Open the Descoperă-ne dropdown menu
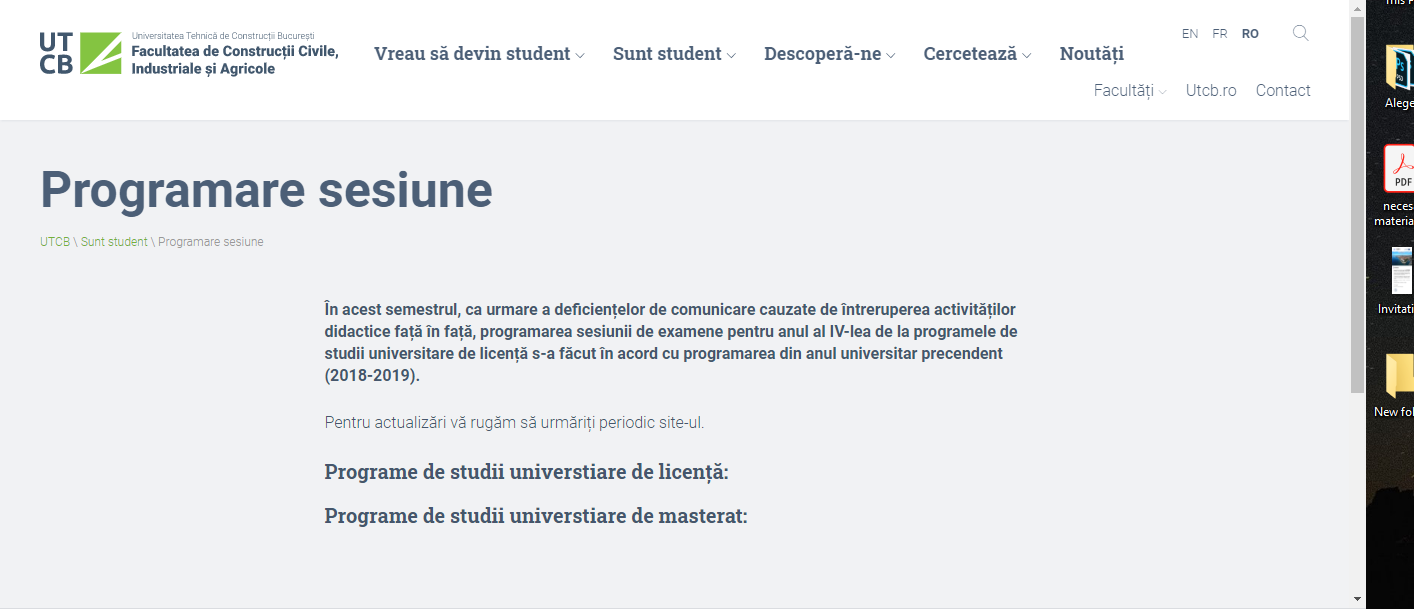Image resolution: width=1414 pixels, height=609 pixels. (830, 54)
